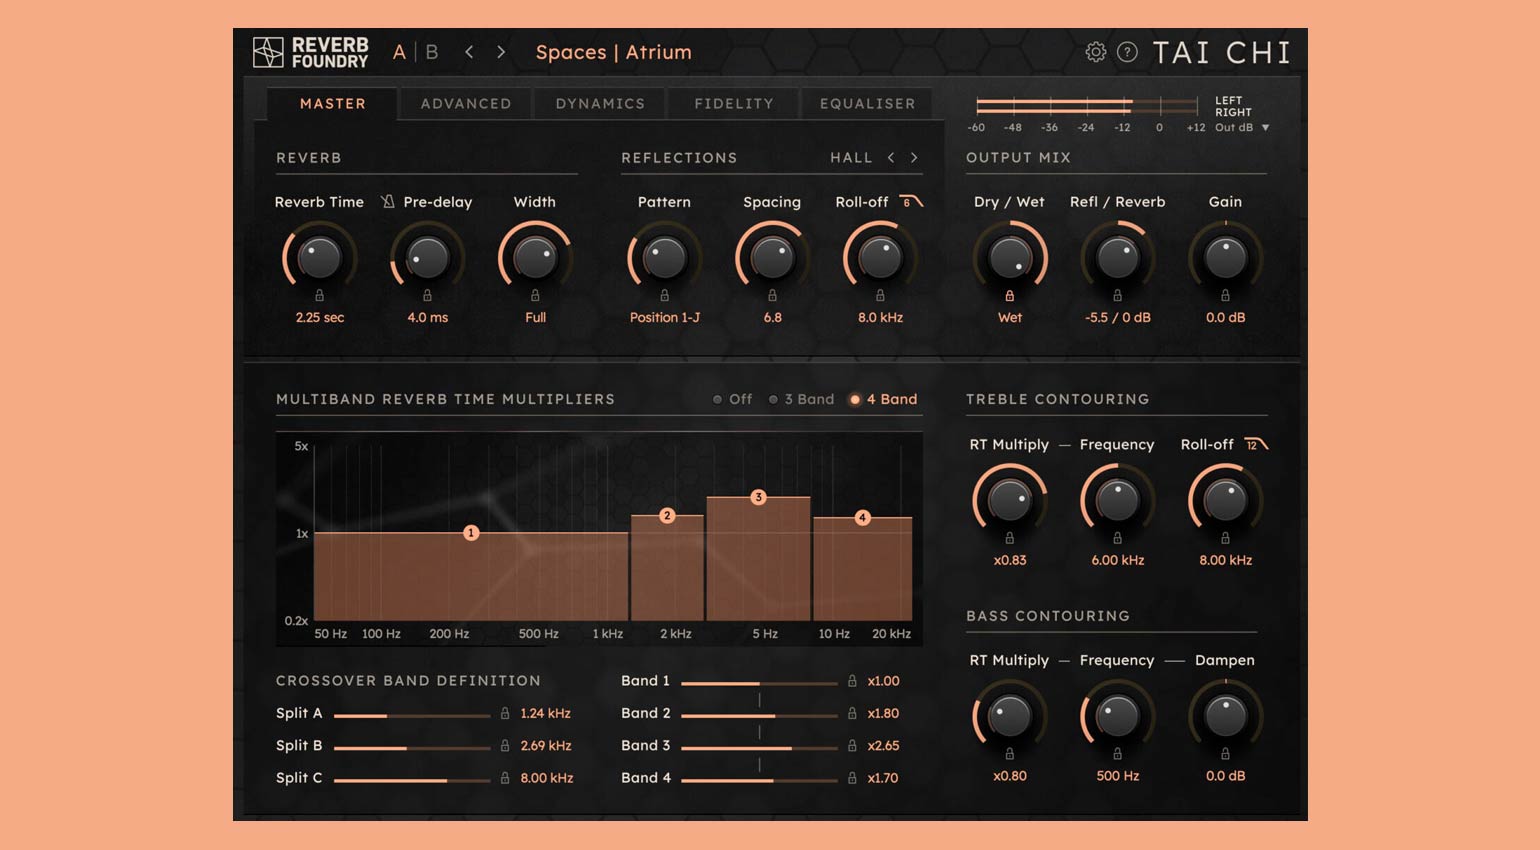Click the Split B slider
Screen dimensions: 1540x850
[x=412, y=747]
